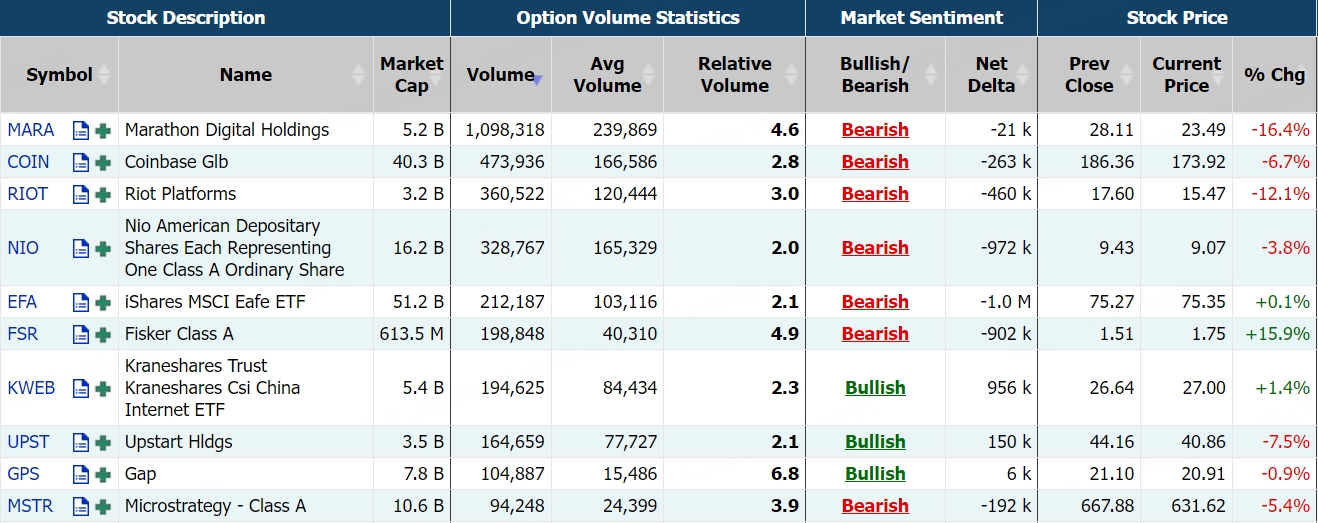Open the document icon for MSTR
Viewport: 1318px width, 523px height.
(x=81, y=506)
